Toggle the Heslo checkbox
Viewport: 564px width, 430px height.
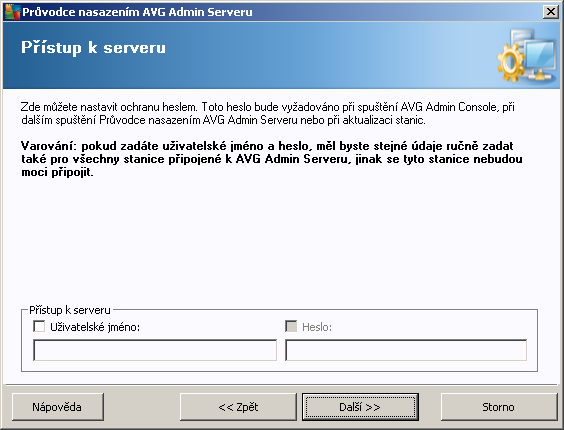point(291,326)
